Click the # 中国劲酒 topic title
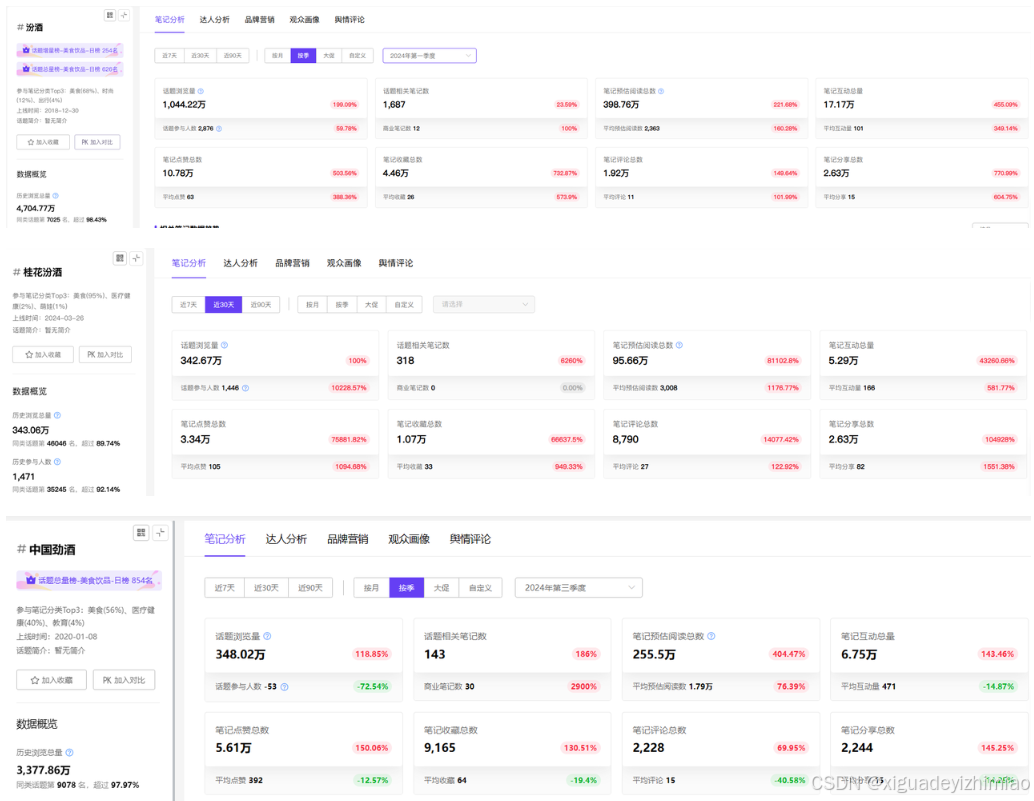 [46, 549]
